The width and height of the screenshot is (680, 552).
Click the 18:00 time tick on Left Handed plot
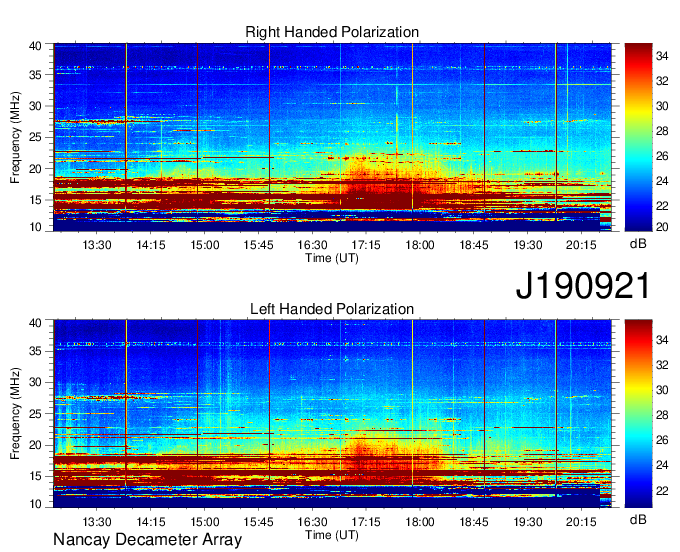click(420, 522)
